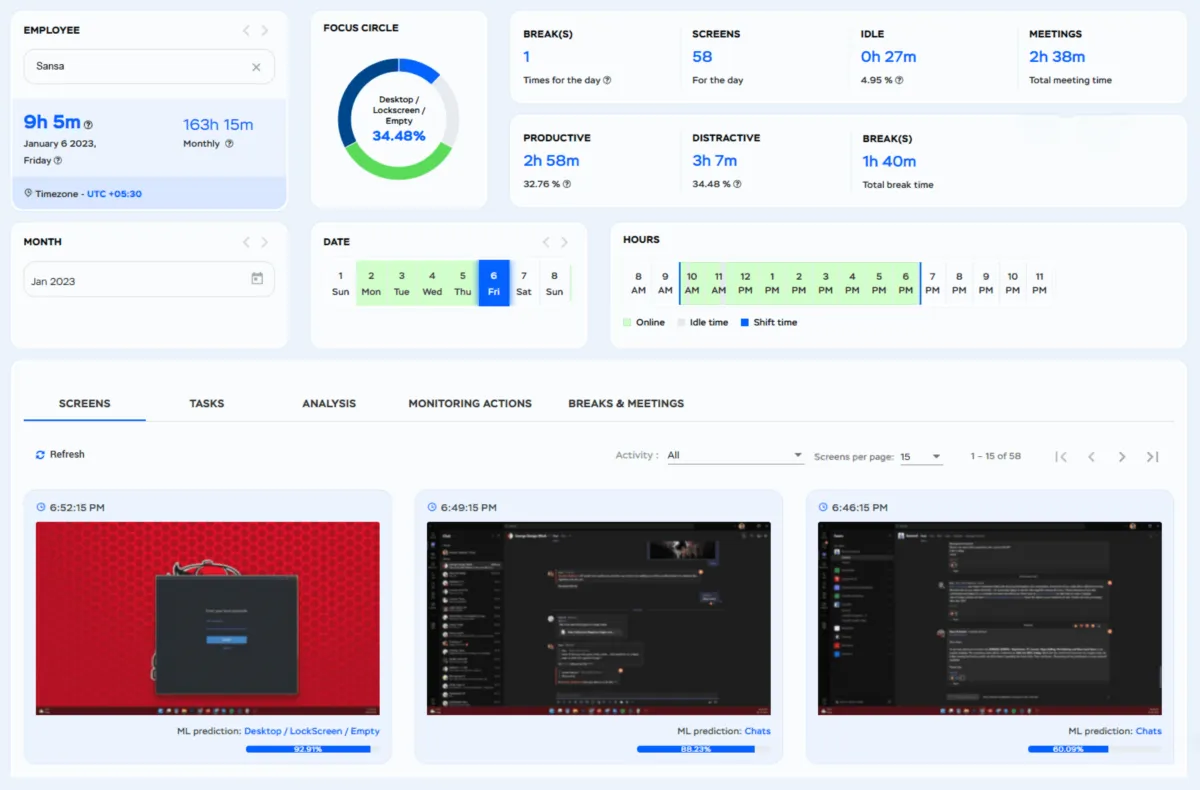
Task: Select date 1 Sun
Action: (340, 283)
